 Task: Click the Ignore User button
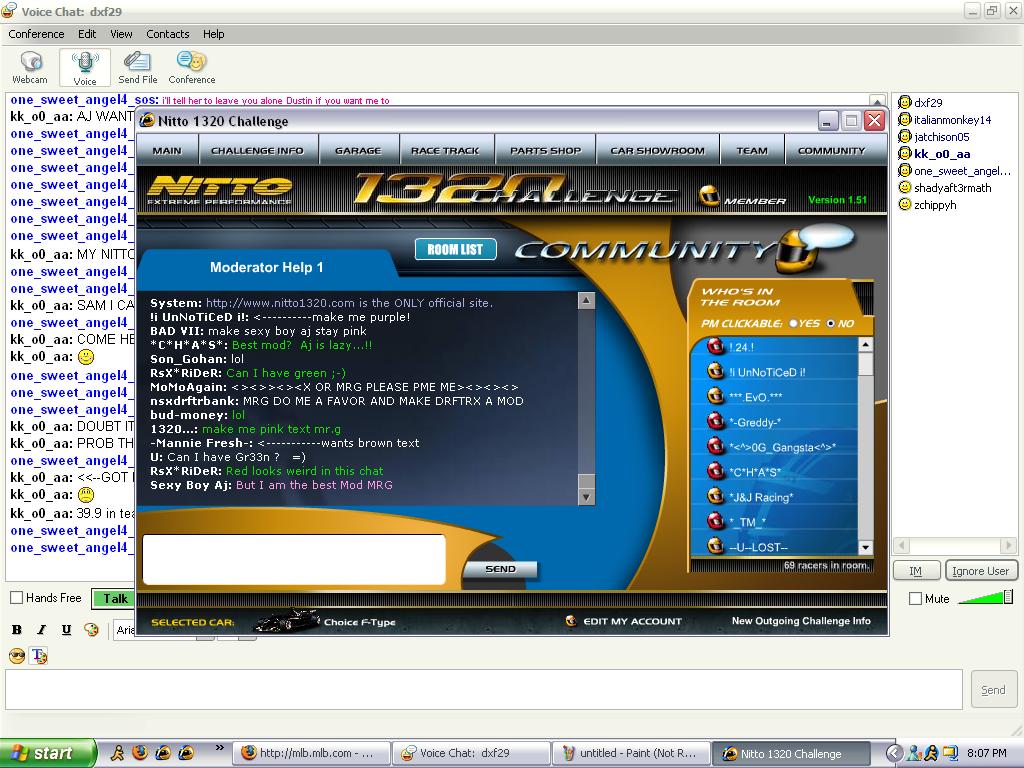click(981, 571)
